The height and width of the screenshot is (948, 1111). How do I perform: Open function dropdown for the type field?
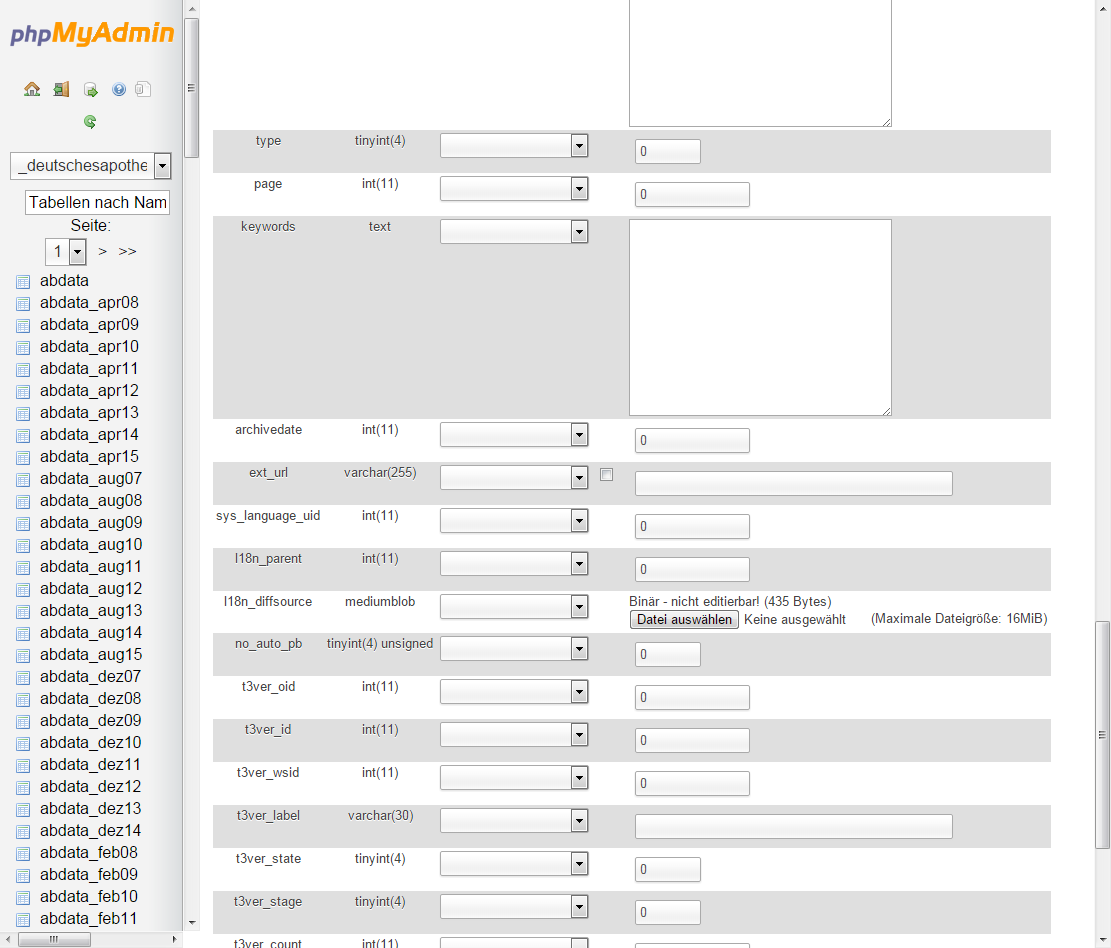coord(578,146)
